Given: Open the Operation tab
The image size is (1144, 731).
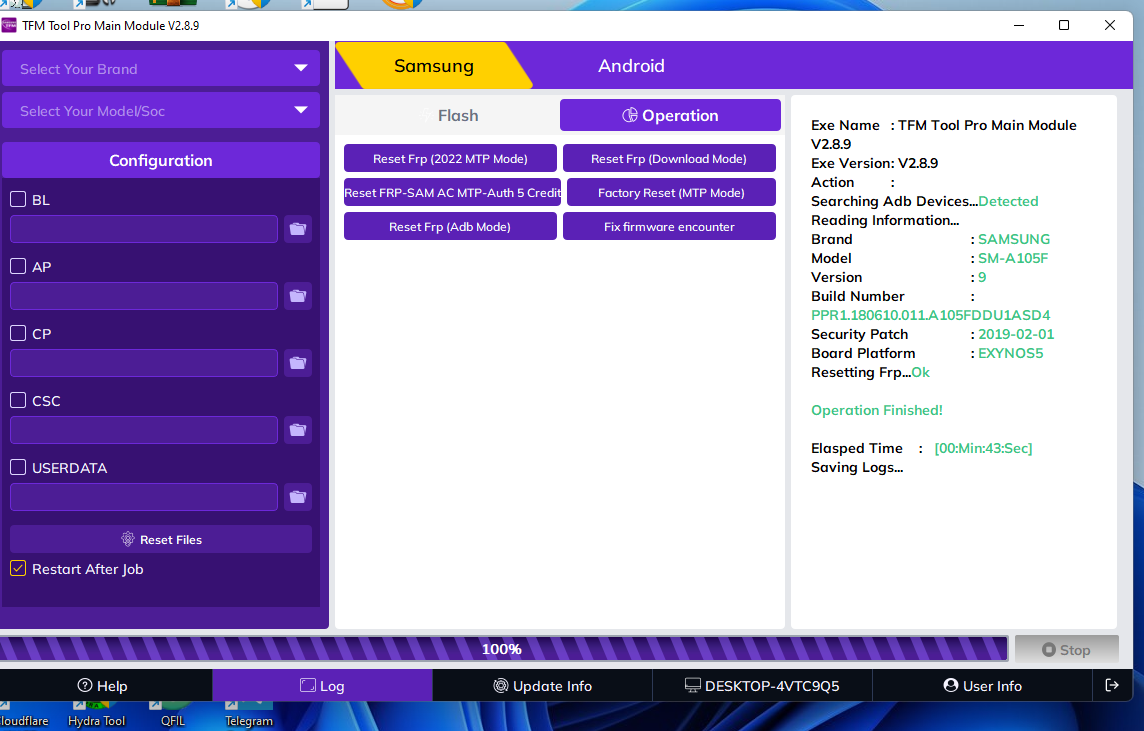Looking at the screenshot, I should 670,115.
